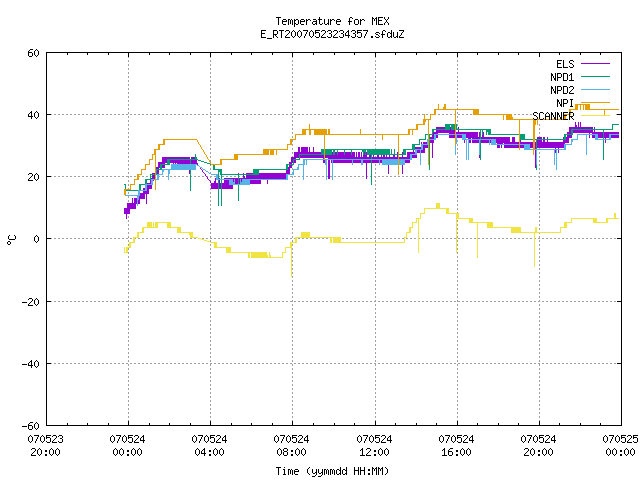Click the ELS legend label
Viewport: 640px width, 480px height.
tap(565, 64)
